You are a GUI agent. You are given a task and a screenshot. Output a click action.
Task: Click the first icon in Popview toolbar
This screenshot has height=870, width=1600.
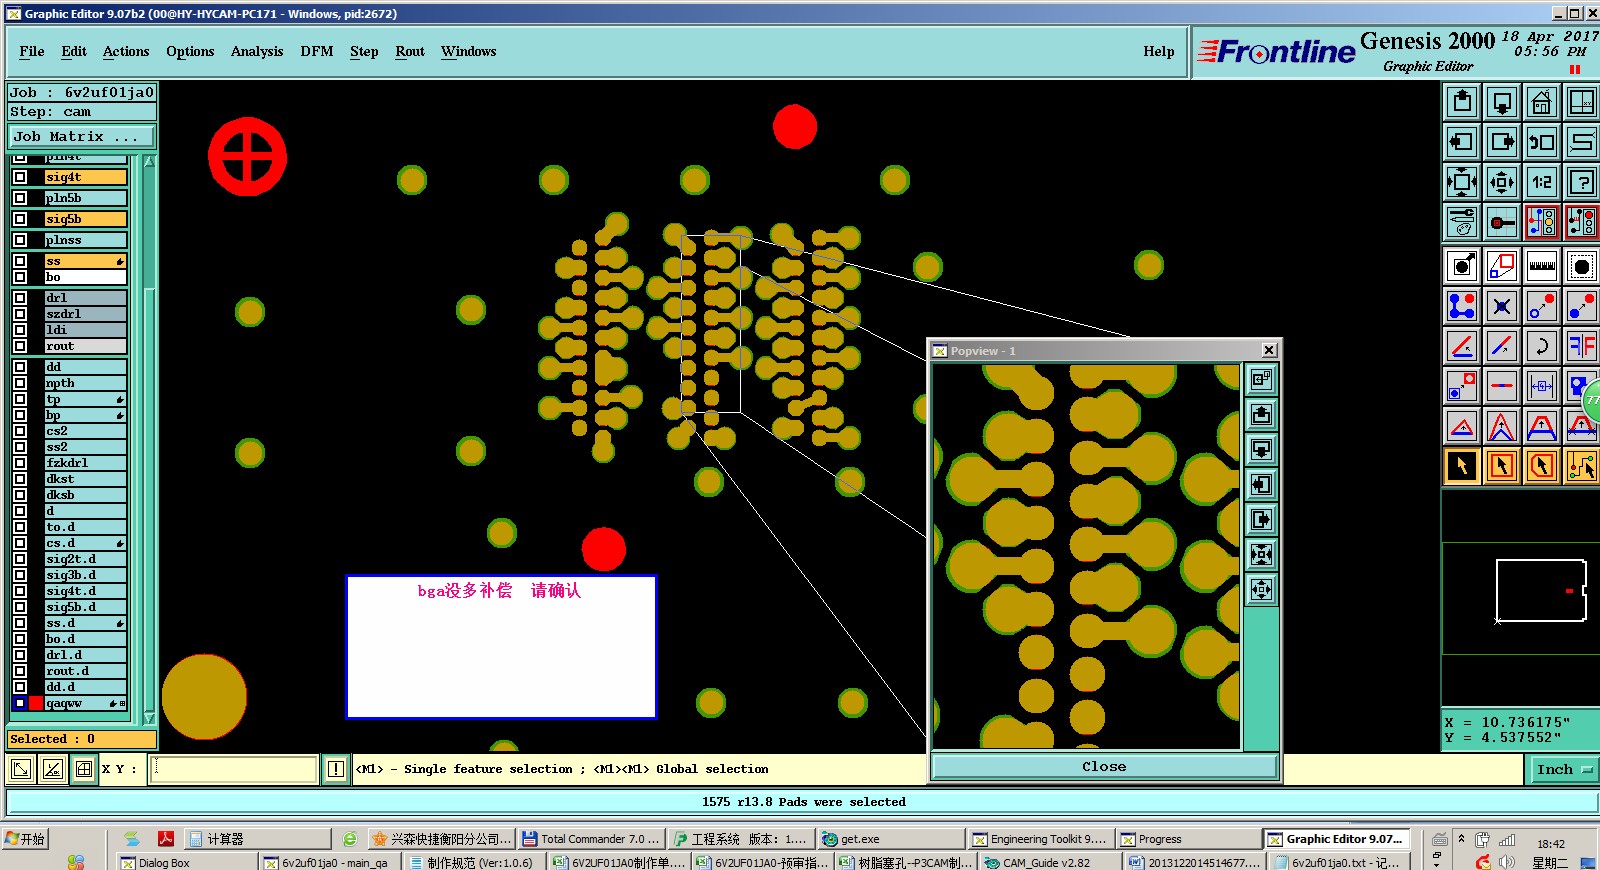[x=1262, y=379]
